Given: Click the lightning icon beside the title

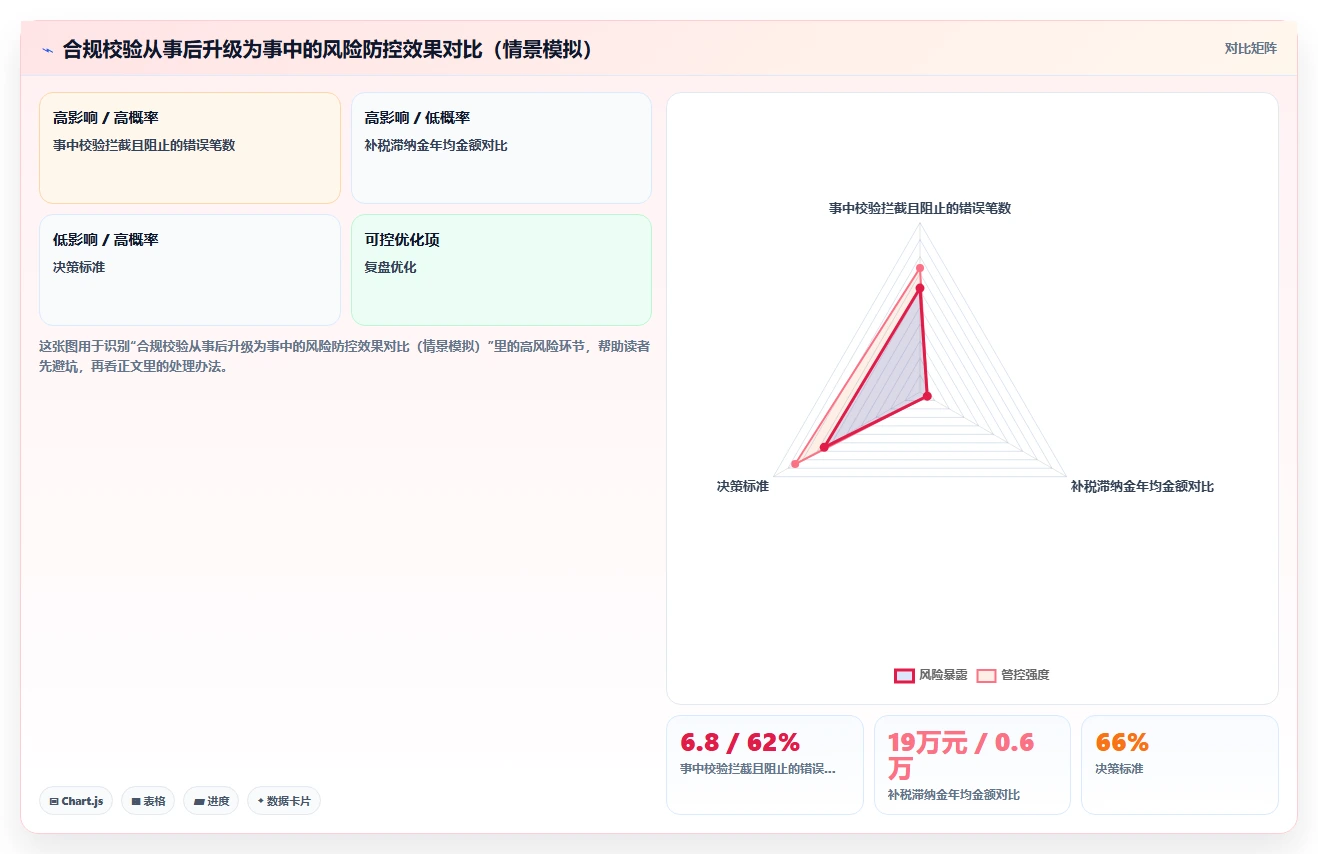Looking at the screenshot, I should 47,49.
